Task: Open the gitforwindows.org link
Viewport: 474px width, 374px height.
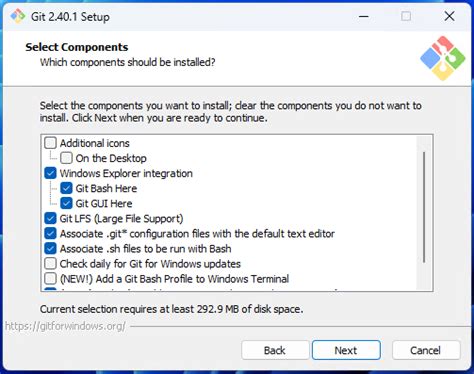Action: coord(66,326)
